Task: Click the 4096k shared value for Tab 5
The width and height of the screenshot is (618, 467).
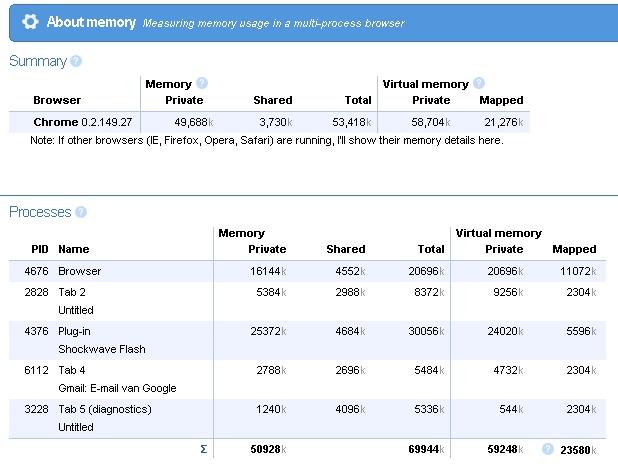Action: (x=350, y=409)
